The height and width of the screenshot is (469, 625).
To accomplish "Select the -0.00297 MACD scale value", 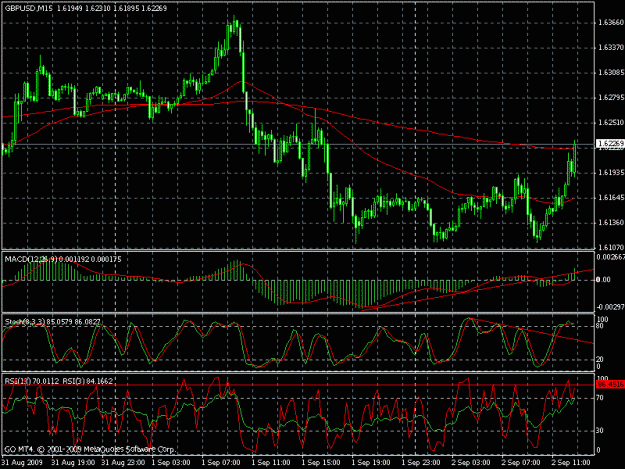I will tap(610, 307).
